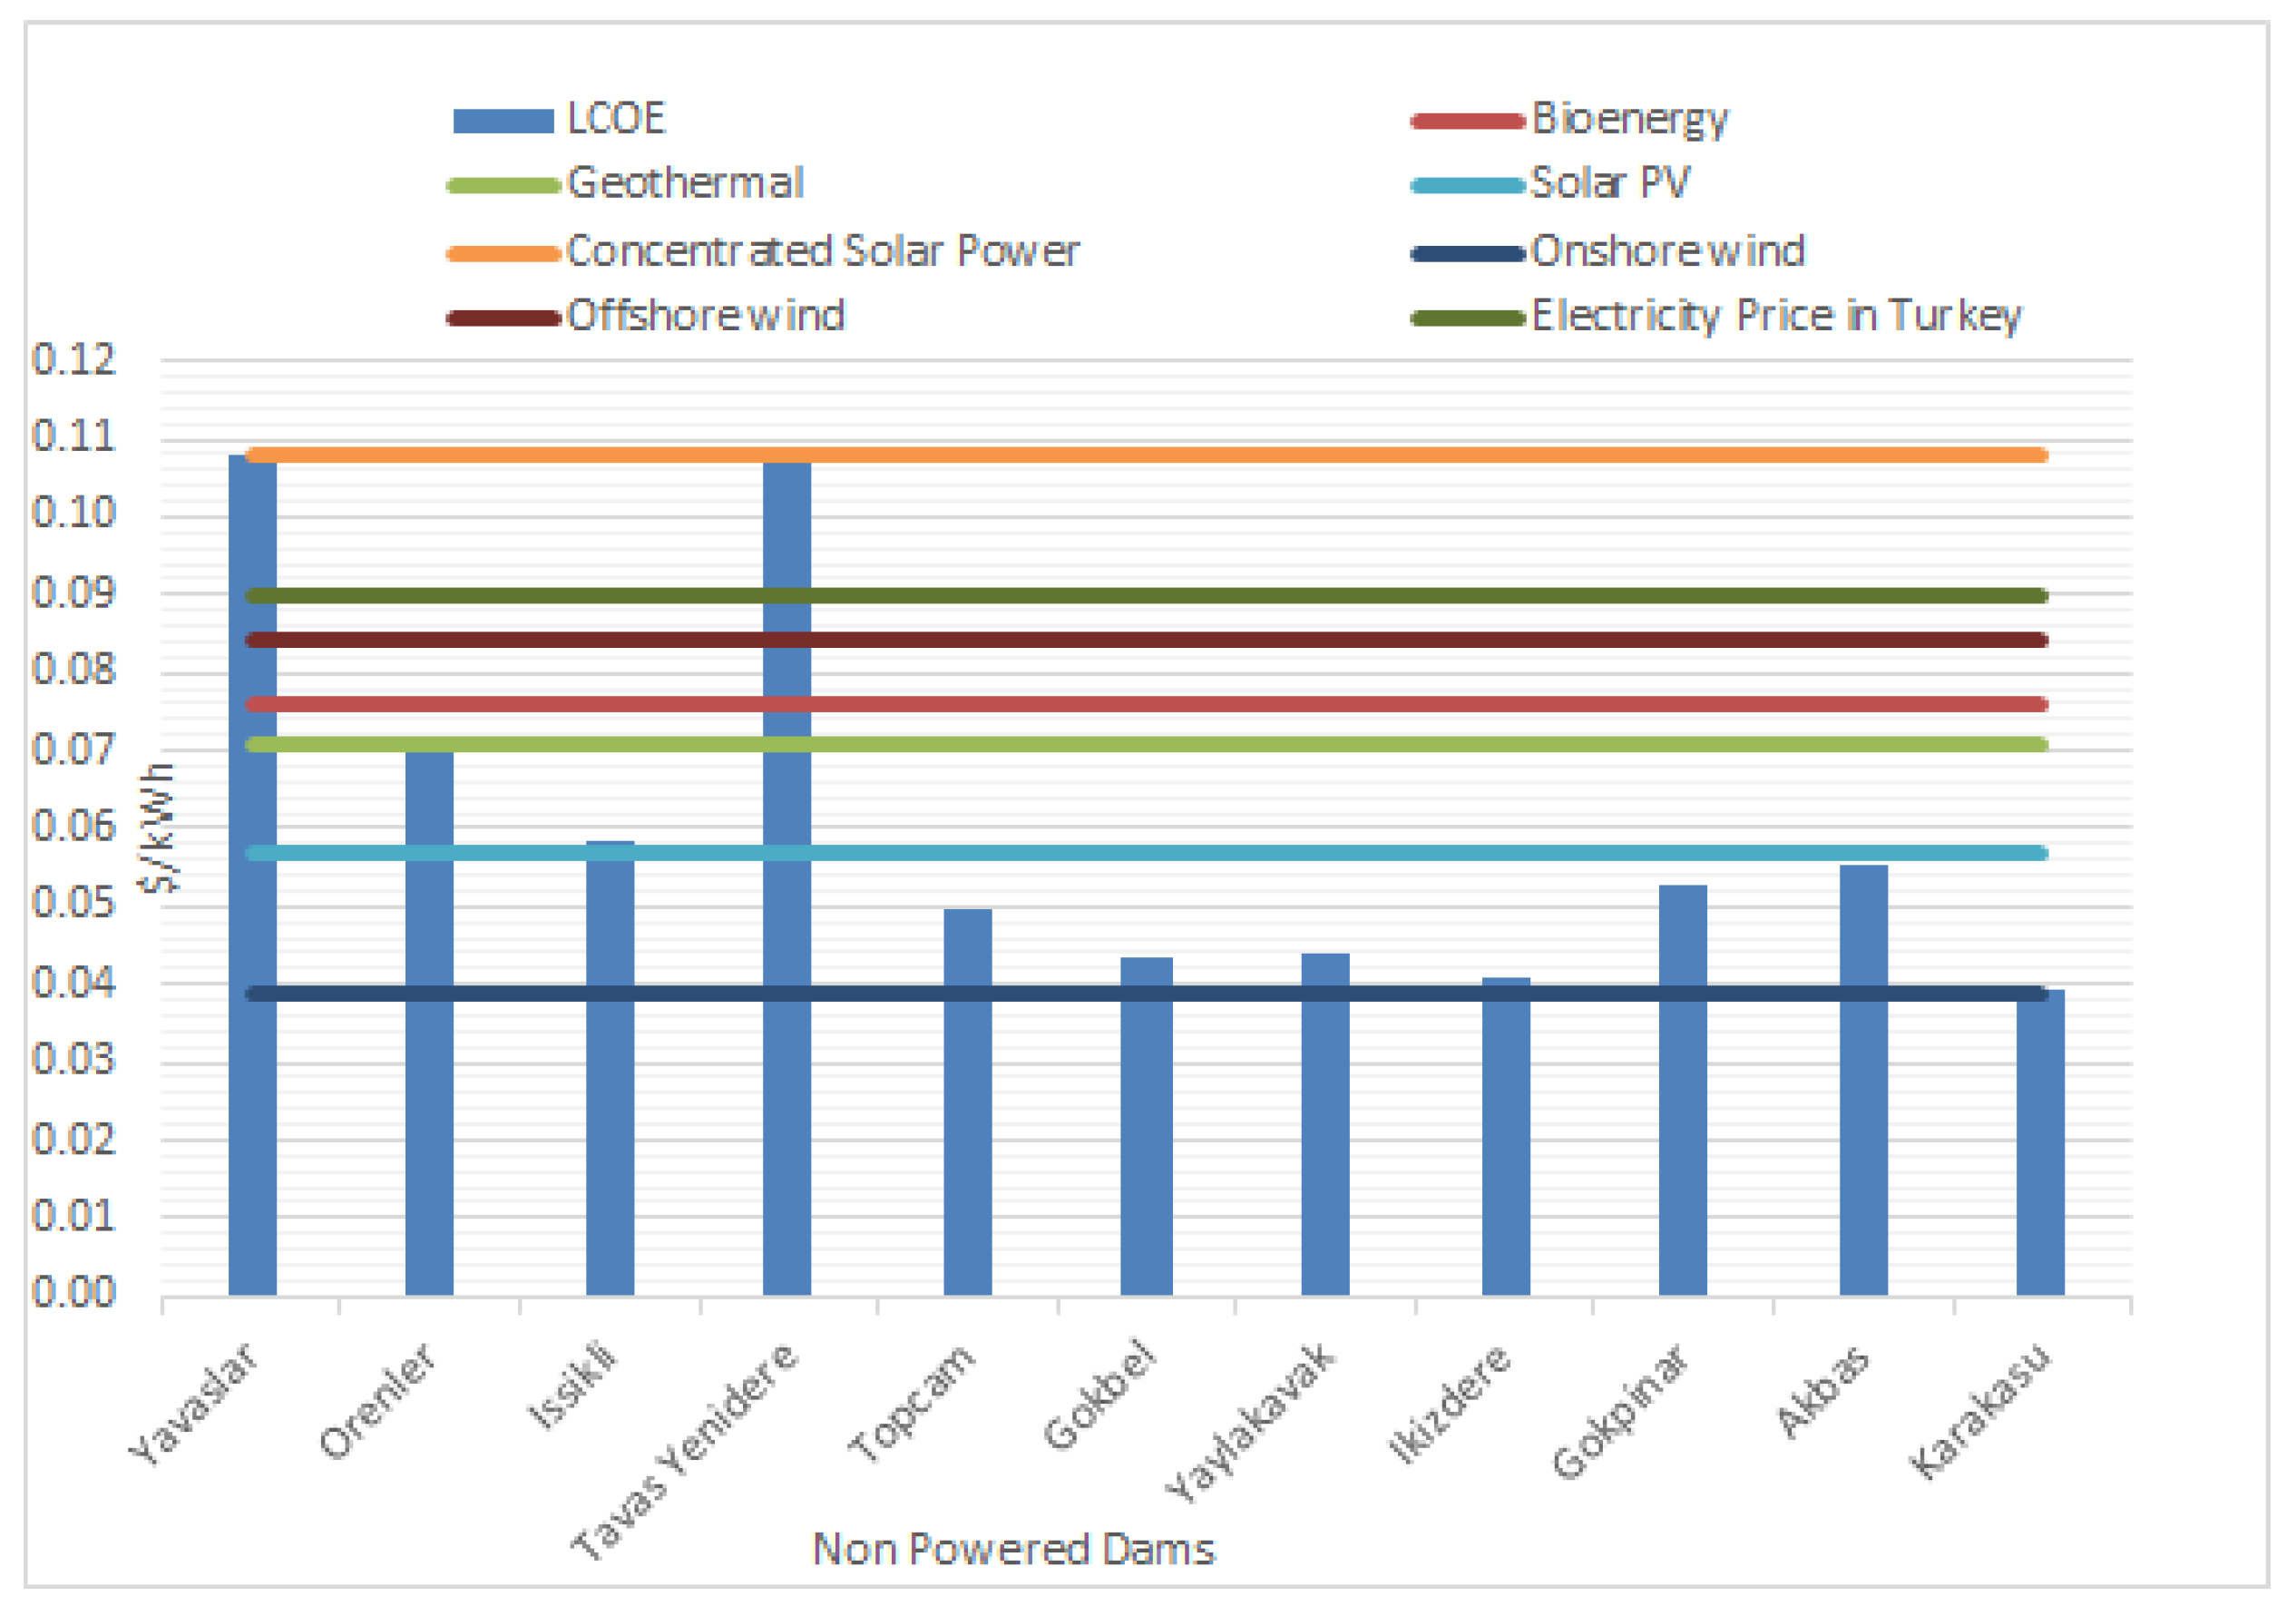Select the Solar PV legend entry
Viewport: 2296px width, 1616px height.
click(x=1609, y=184)
